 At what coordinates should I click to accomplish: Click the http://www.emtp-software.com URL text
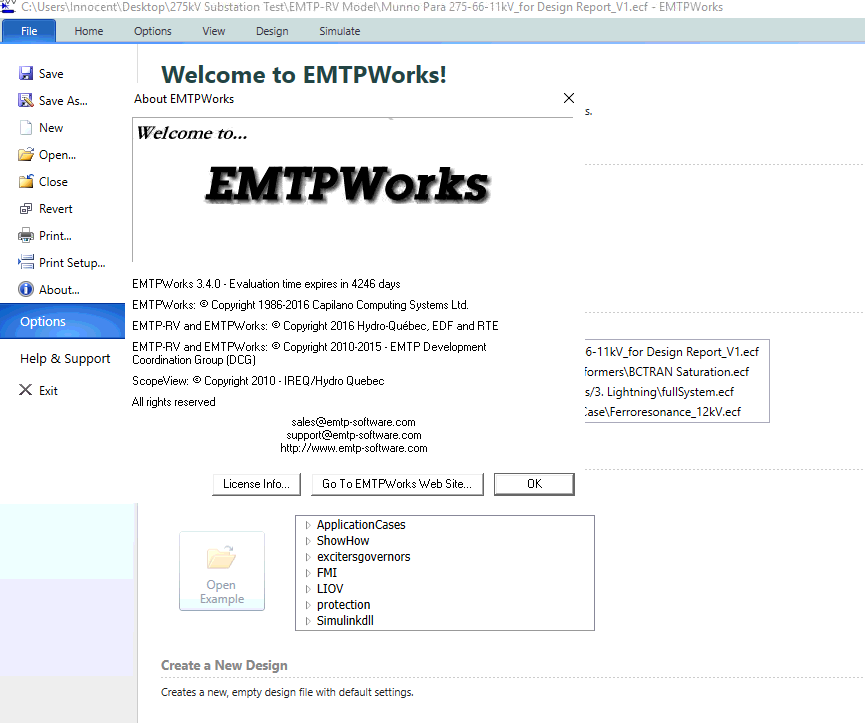coord(354,448)
